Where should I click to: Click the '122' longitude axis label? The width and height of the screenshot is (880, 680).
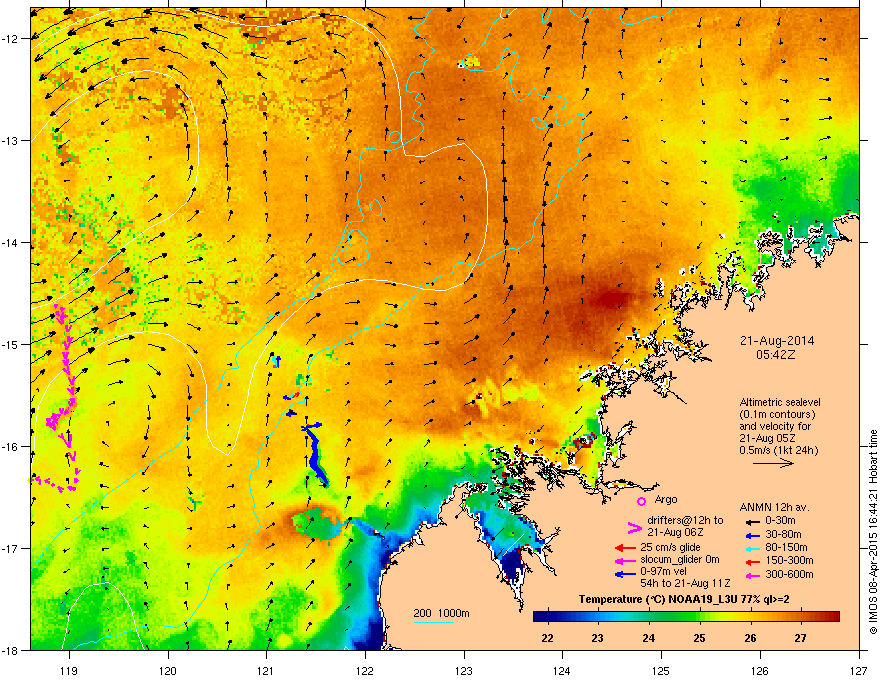coord(365,670)
